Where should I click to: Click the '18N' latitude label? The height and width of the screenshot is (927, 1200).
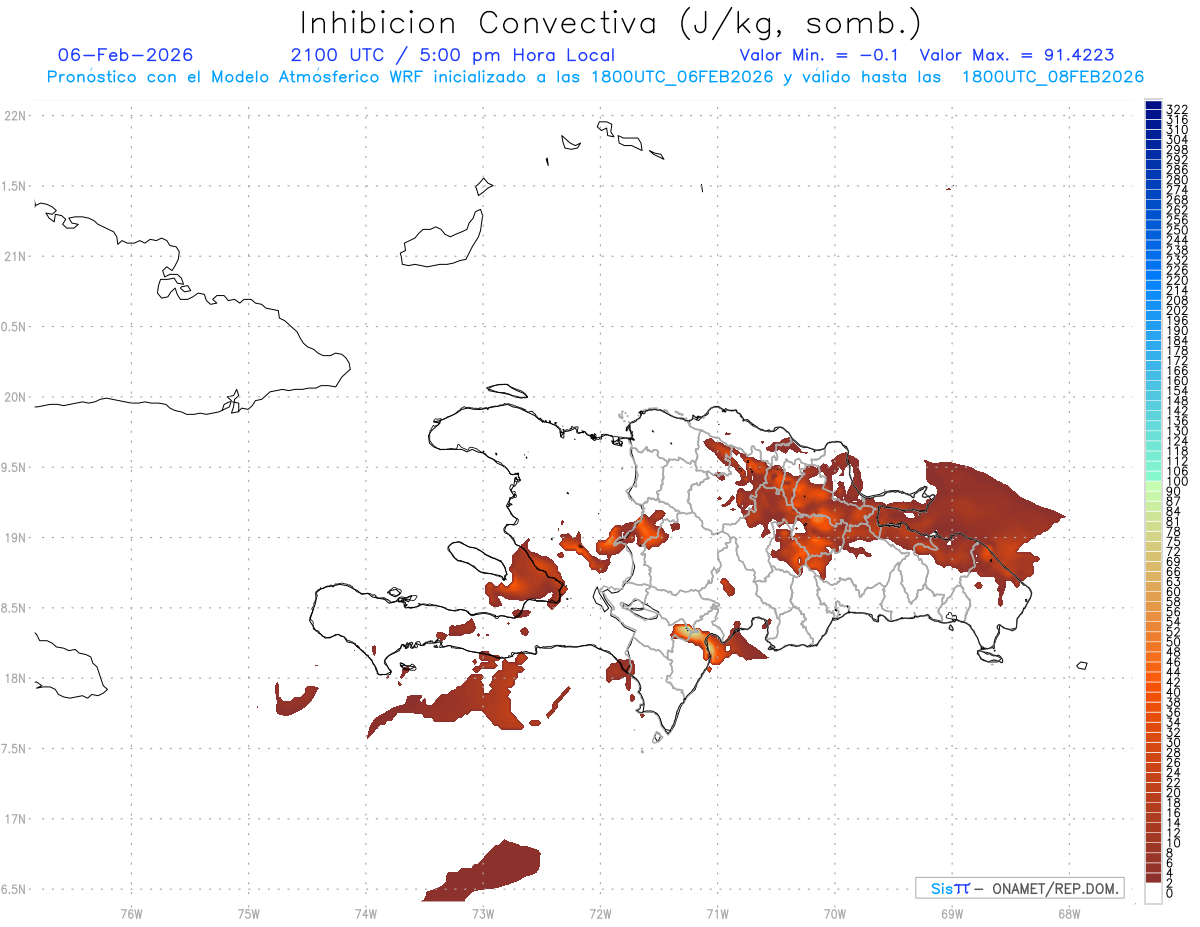(16, 678)
